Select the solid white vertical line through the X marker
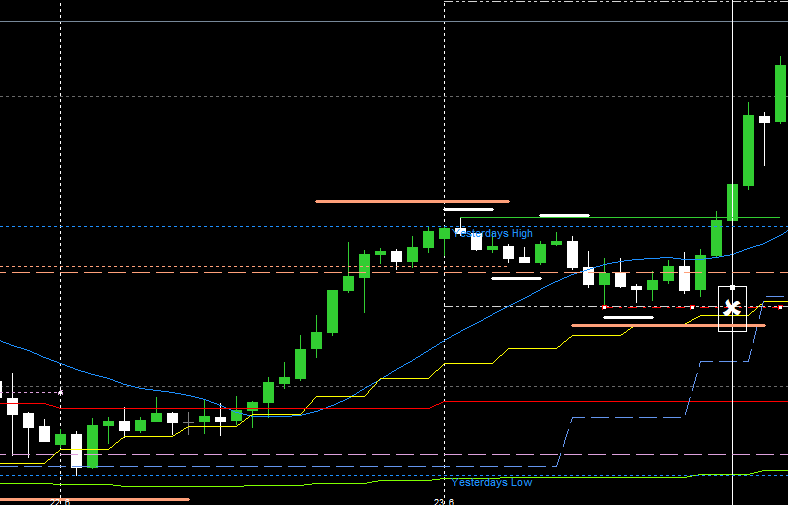788x505 pixels. 733,150
